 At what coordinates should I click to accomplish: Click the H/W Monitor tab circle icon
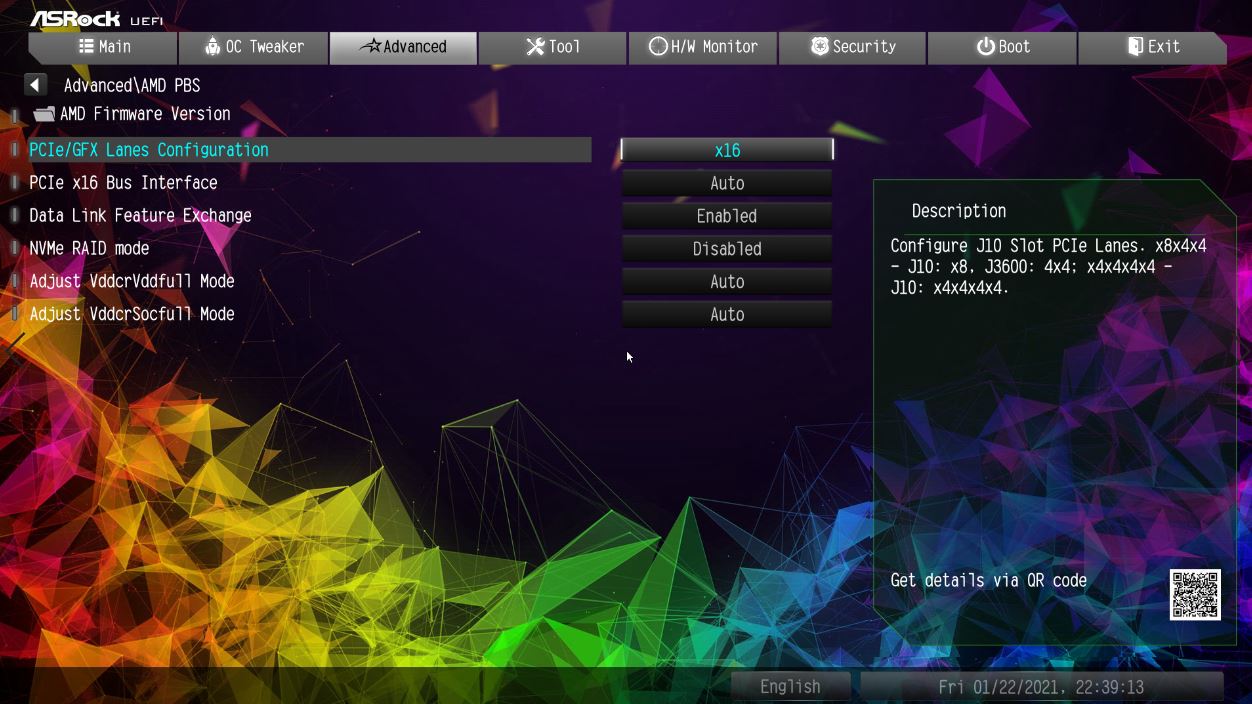[658, 46]
